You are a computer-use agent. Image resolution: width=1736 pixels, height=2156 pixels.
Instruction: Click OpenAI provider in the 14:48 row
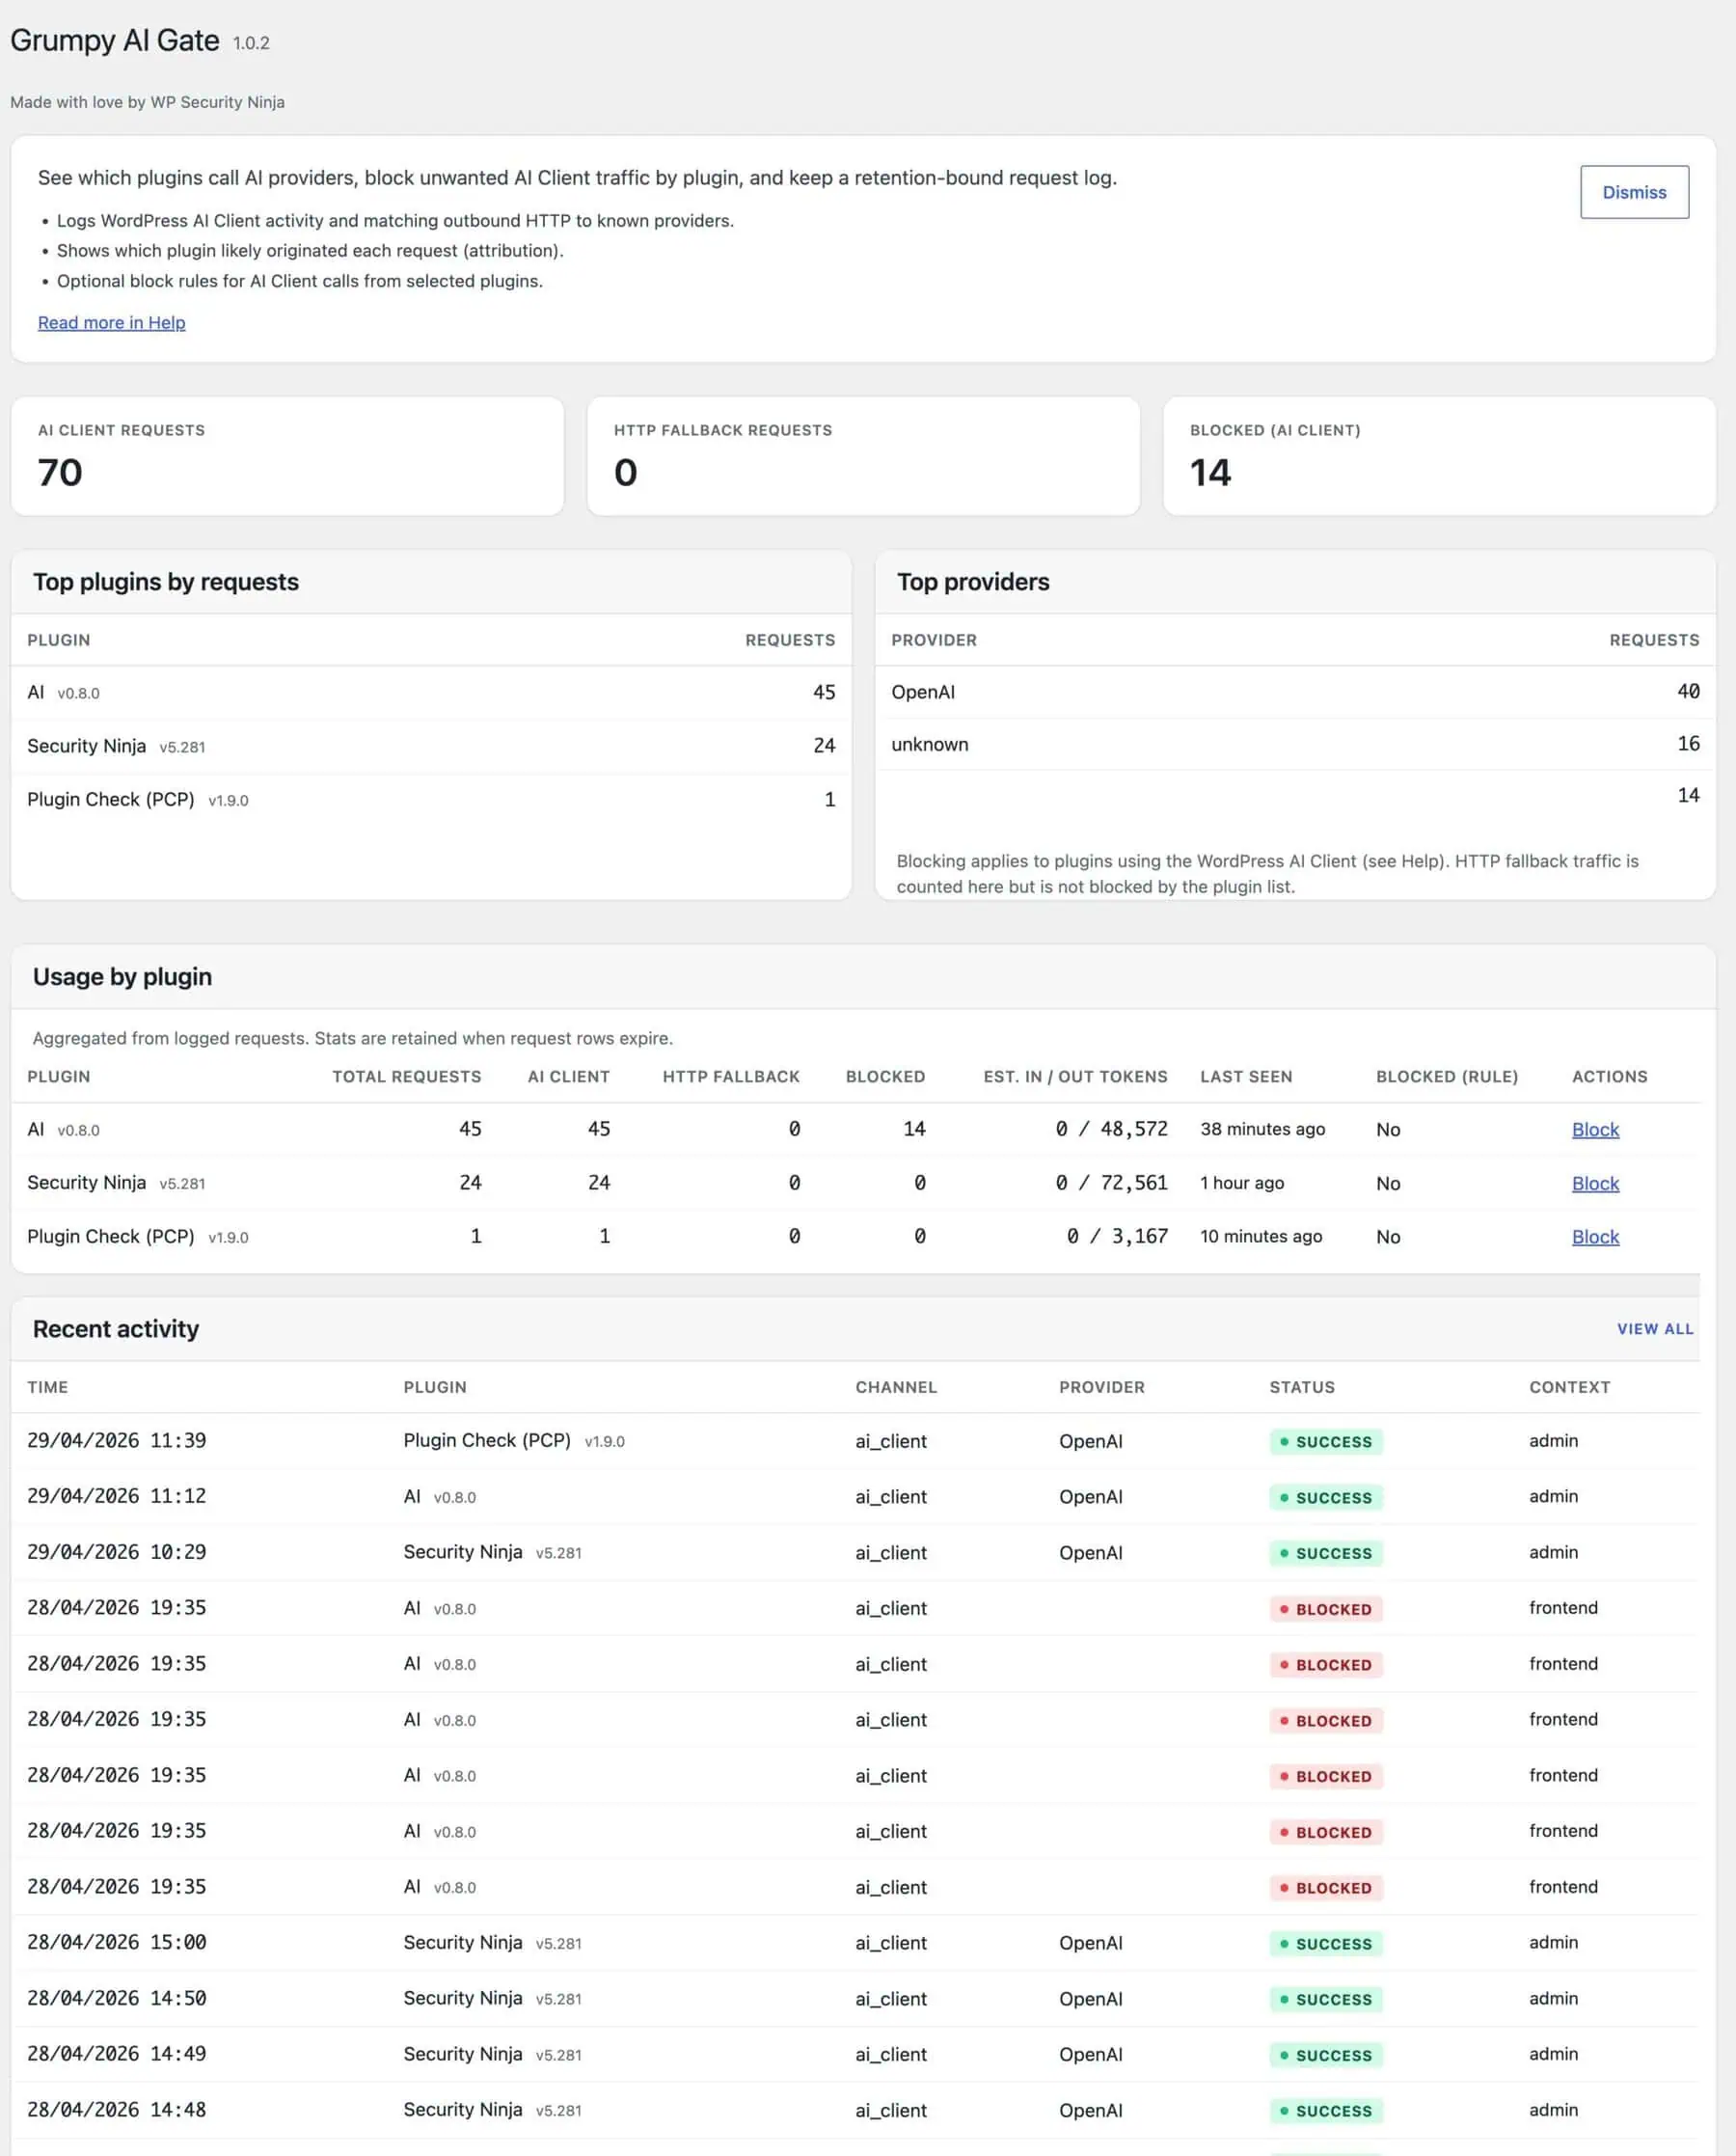pos(1090,2110)
